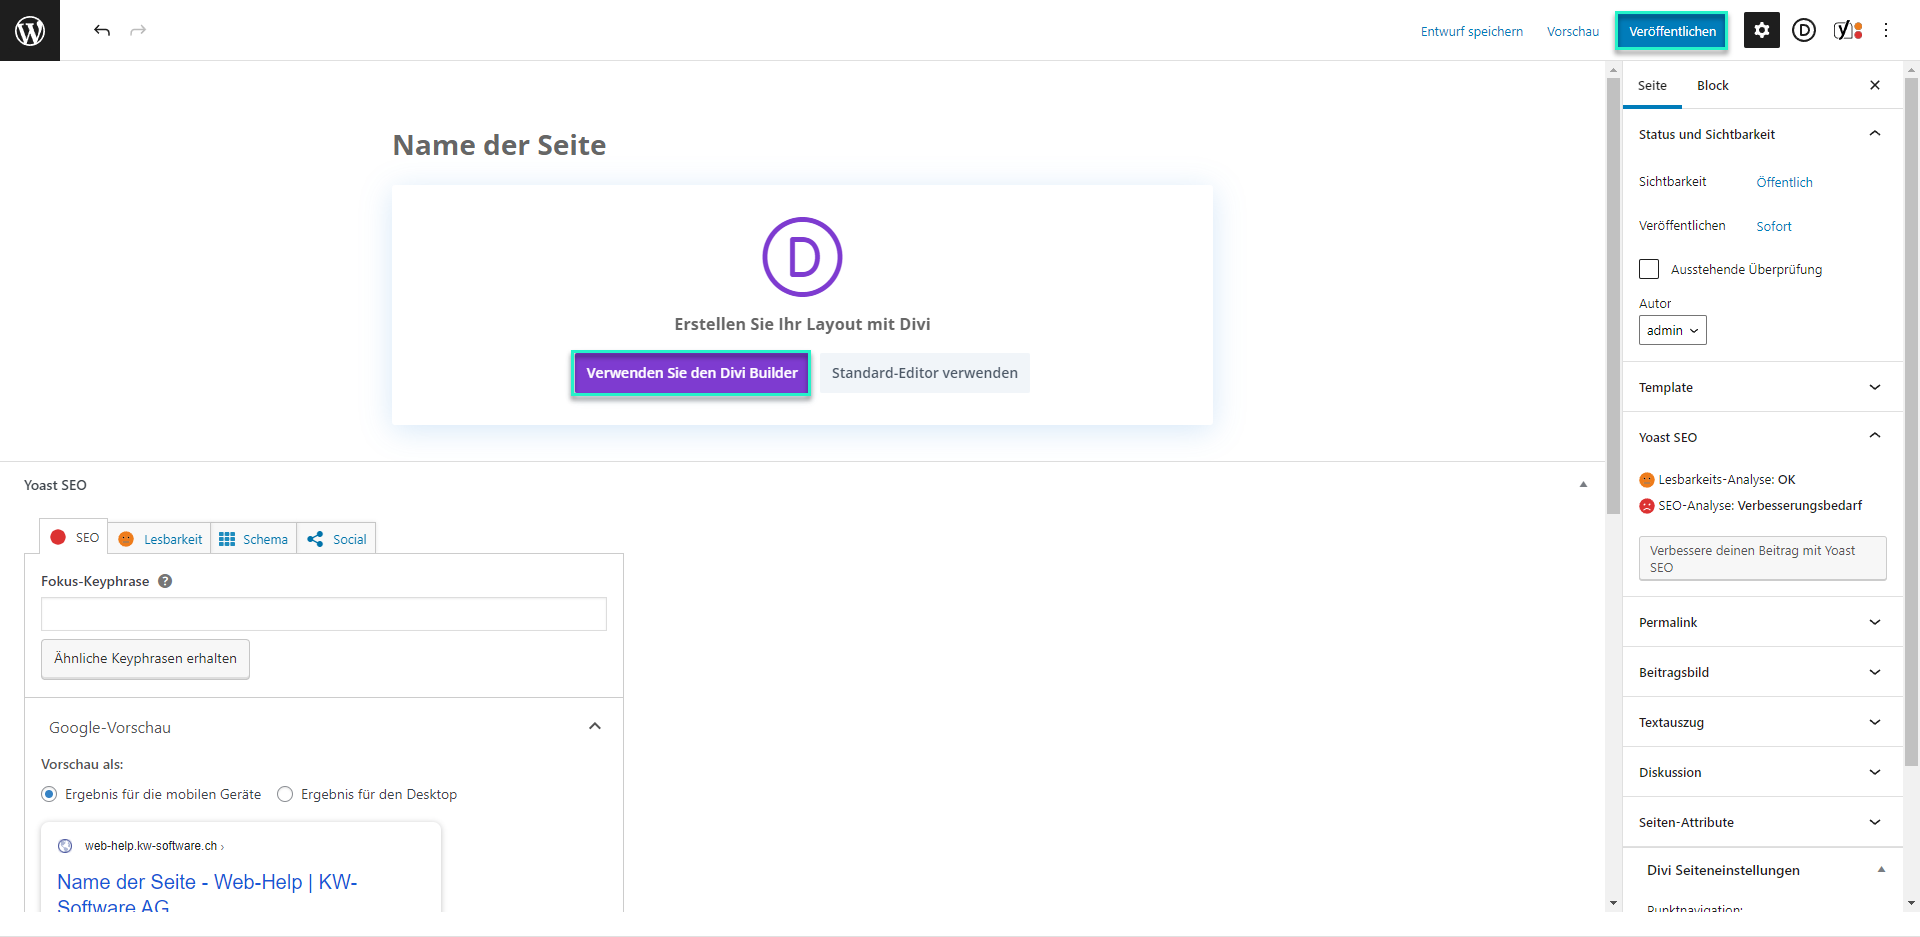Open the Autor admin dropdown
The width and height of the screenshot is (1920, 937).
[x=1672, y=330]
